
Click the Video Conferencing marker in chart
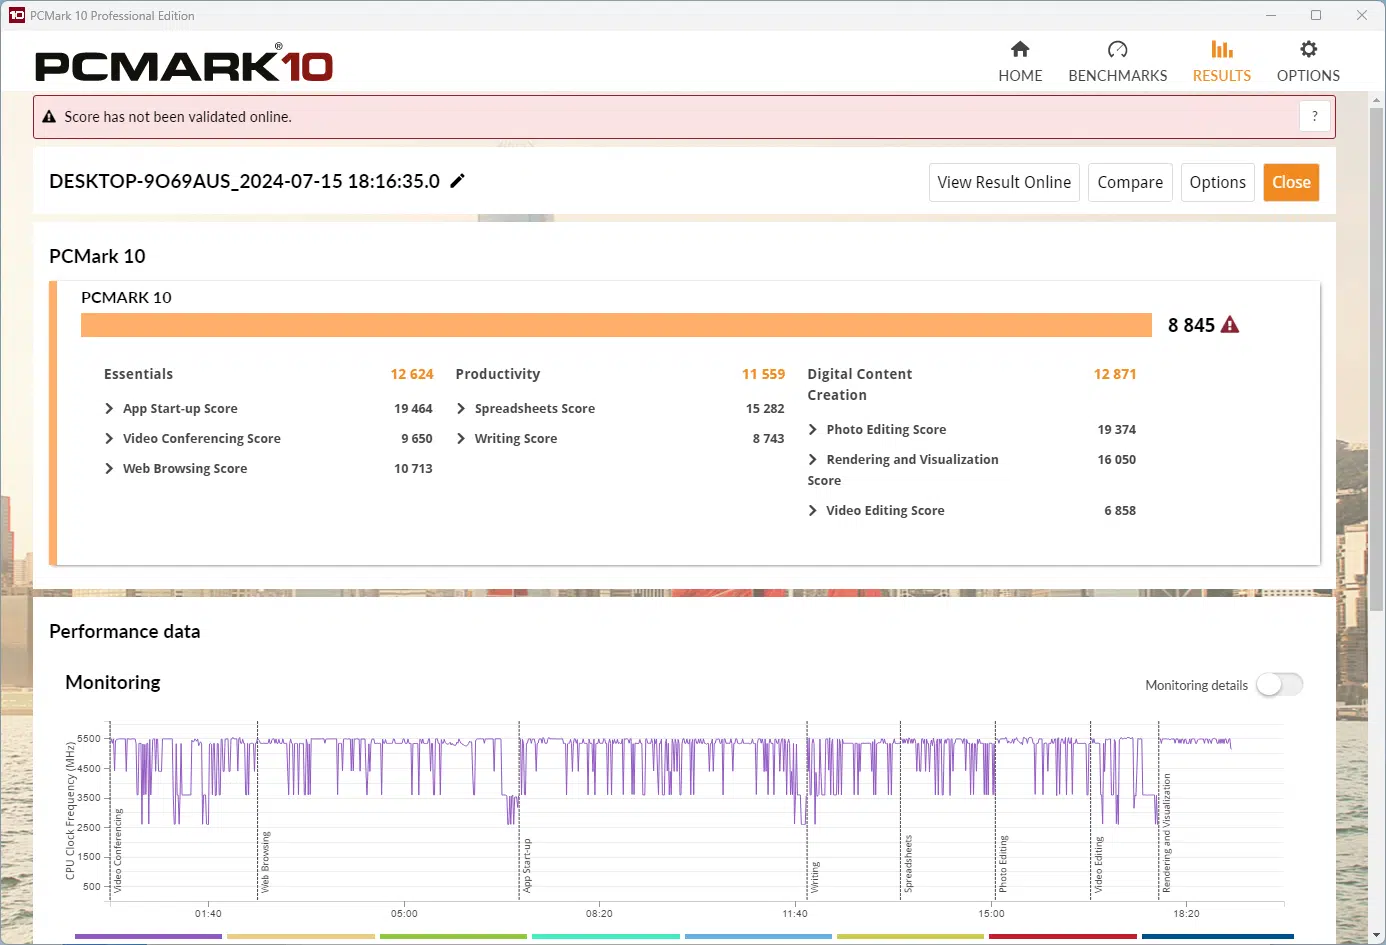click(x=118, y=850)
